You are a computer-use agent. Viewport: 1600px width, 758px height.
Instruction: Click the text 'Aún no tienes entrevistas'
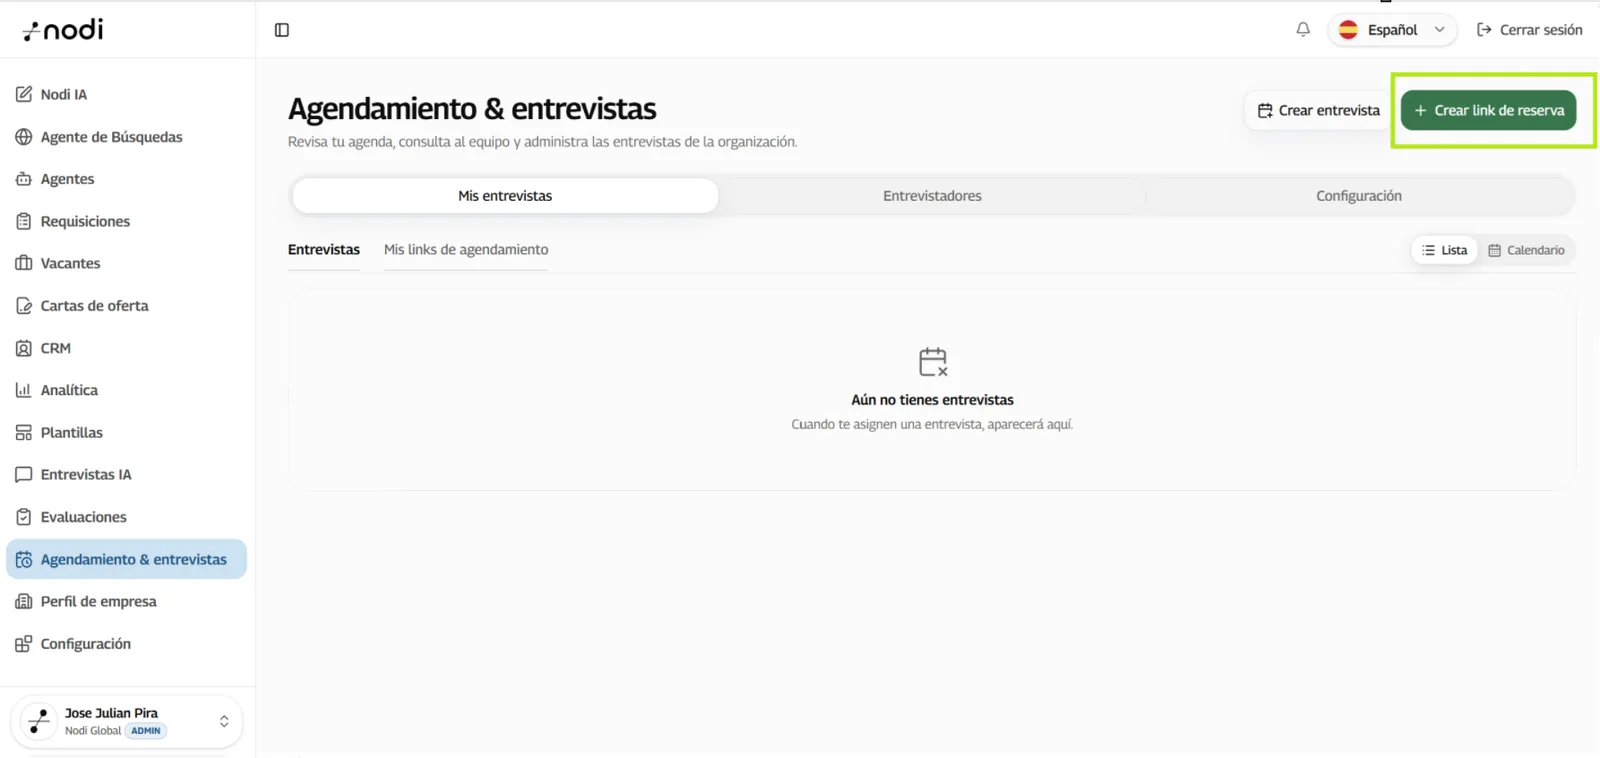tap(932, 400)
